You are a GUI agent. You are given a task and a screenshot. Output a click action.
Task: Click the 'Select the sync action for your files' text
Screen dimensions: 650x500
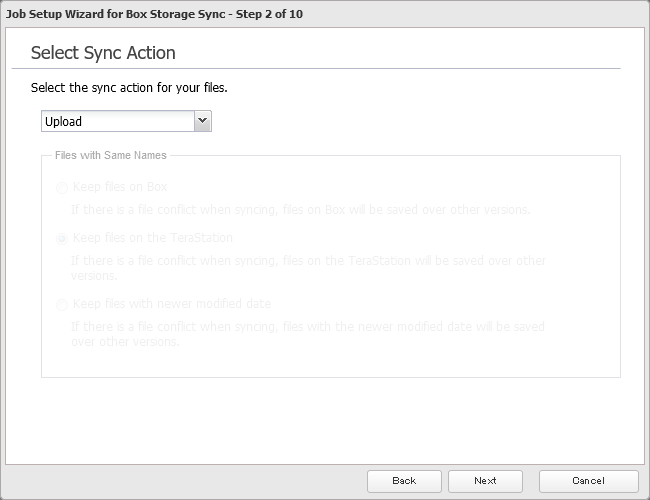tap(129, 88)
